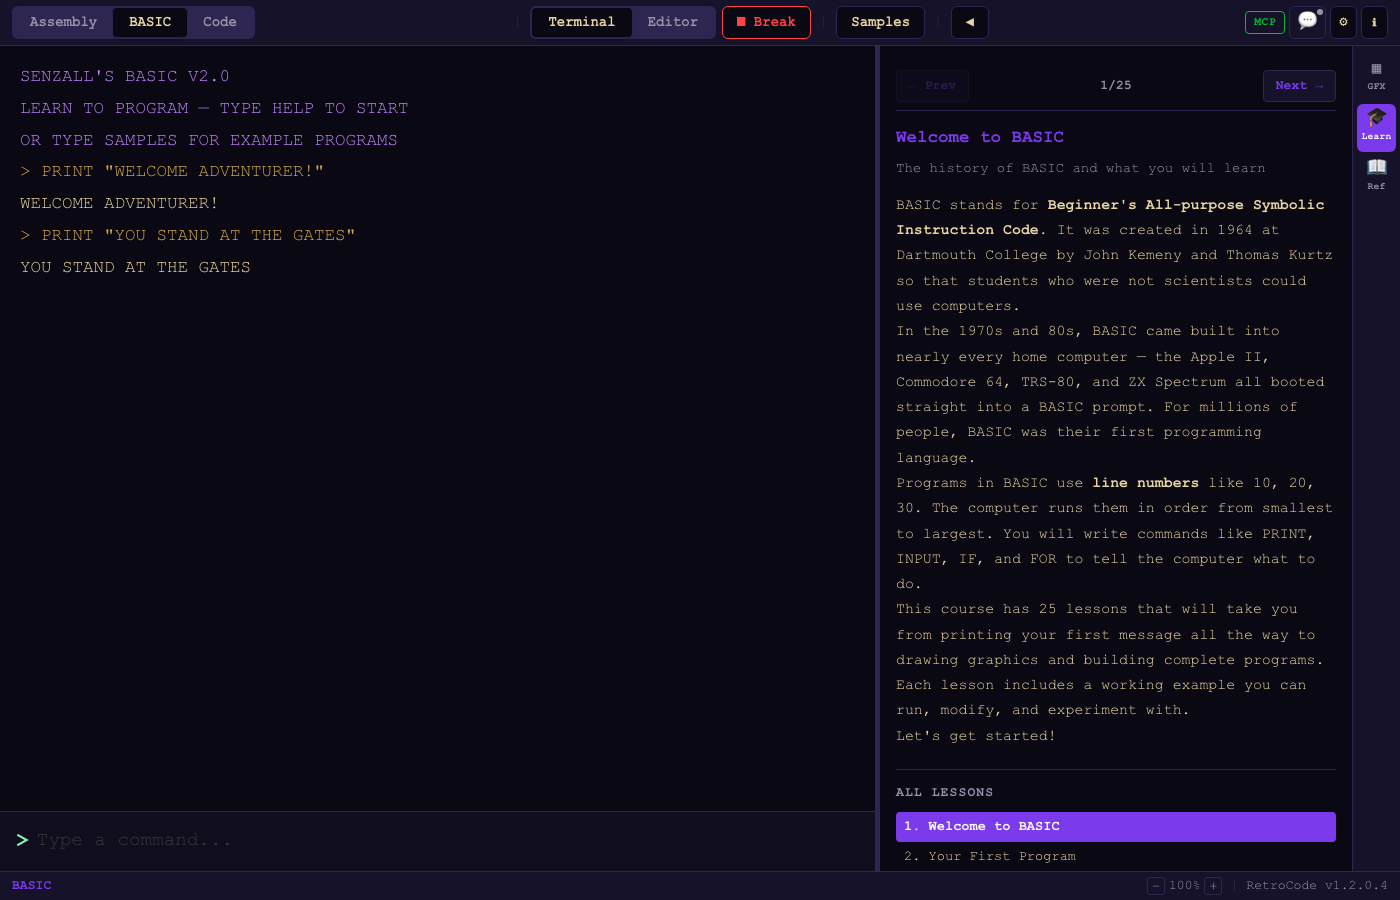Screen dimensions: 1400x900
Task: Open settings with the gear icon
Action: [x=1343, y=22]
